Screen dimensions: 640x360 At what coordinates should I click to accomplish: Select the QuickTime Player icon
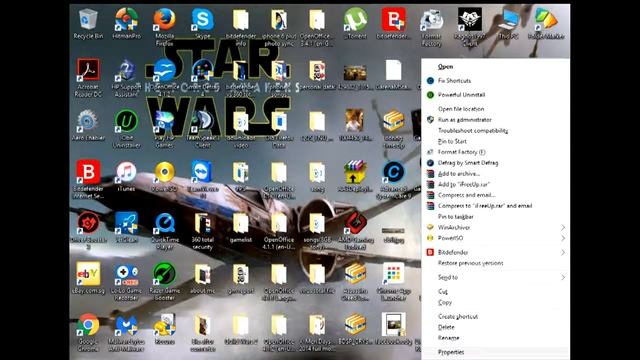point(164,223)
